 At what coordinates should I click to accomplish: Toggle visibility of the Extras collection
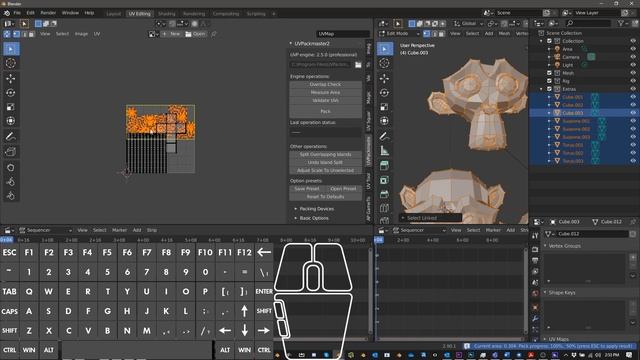pyautogui.click(x=633, y=89)
